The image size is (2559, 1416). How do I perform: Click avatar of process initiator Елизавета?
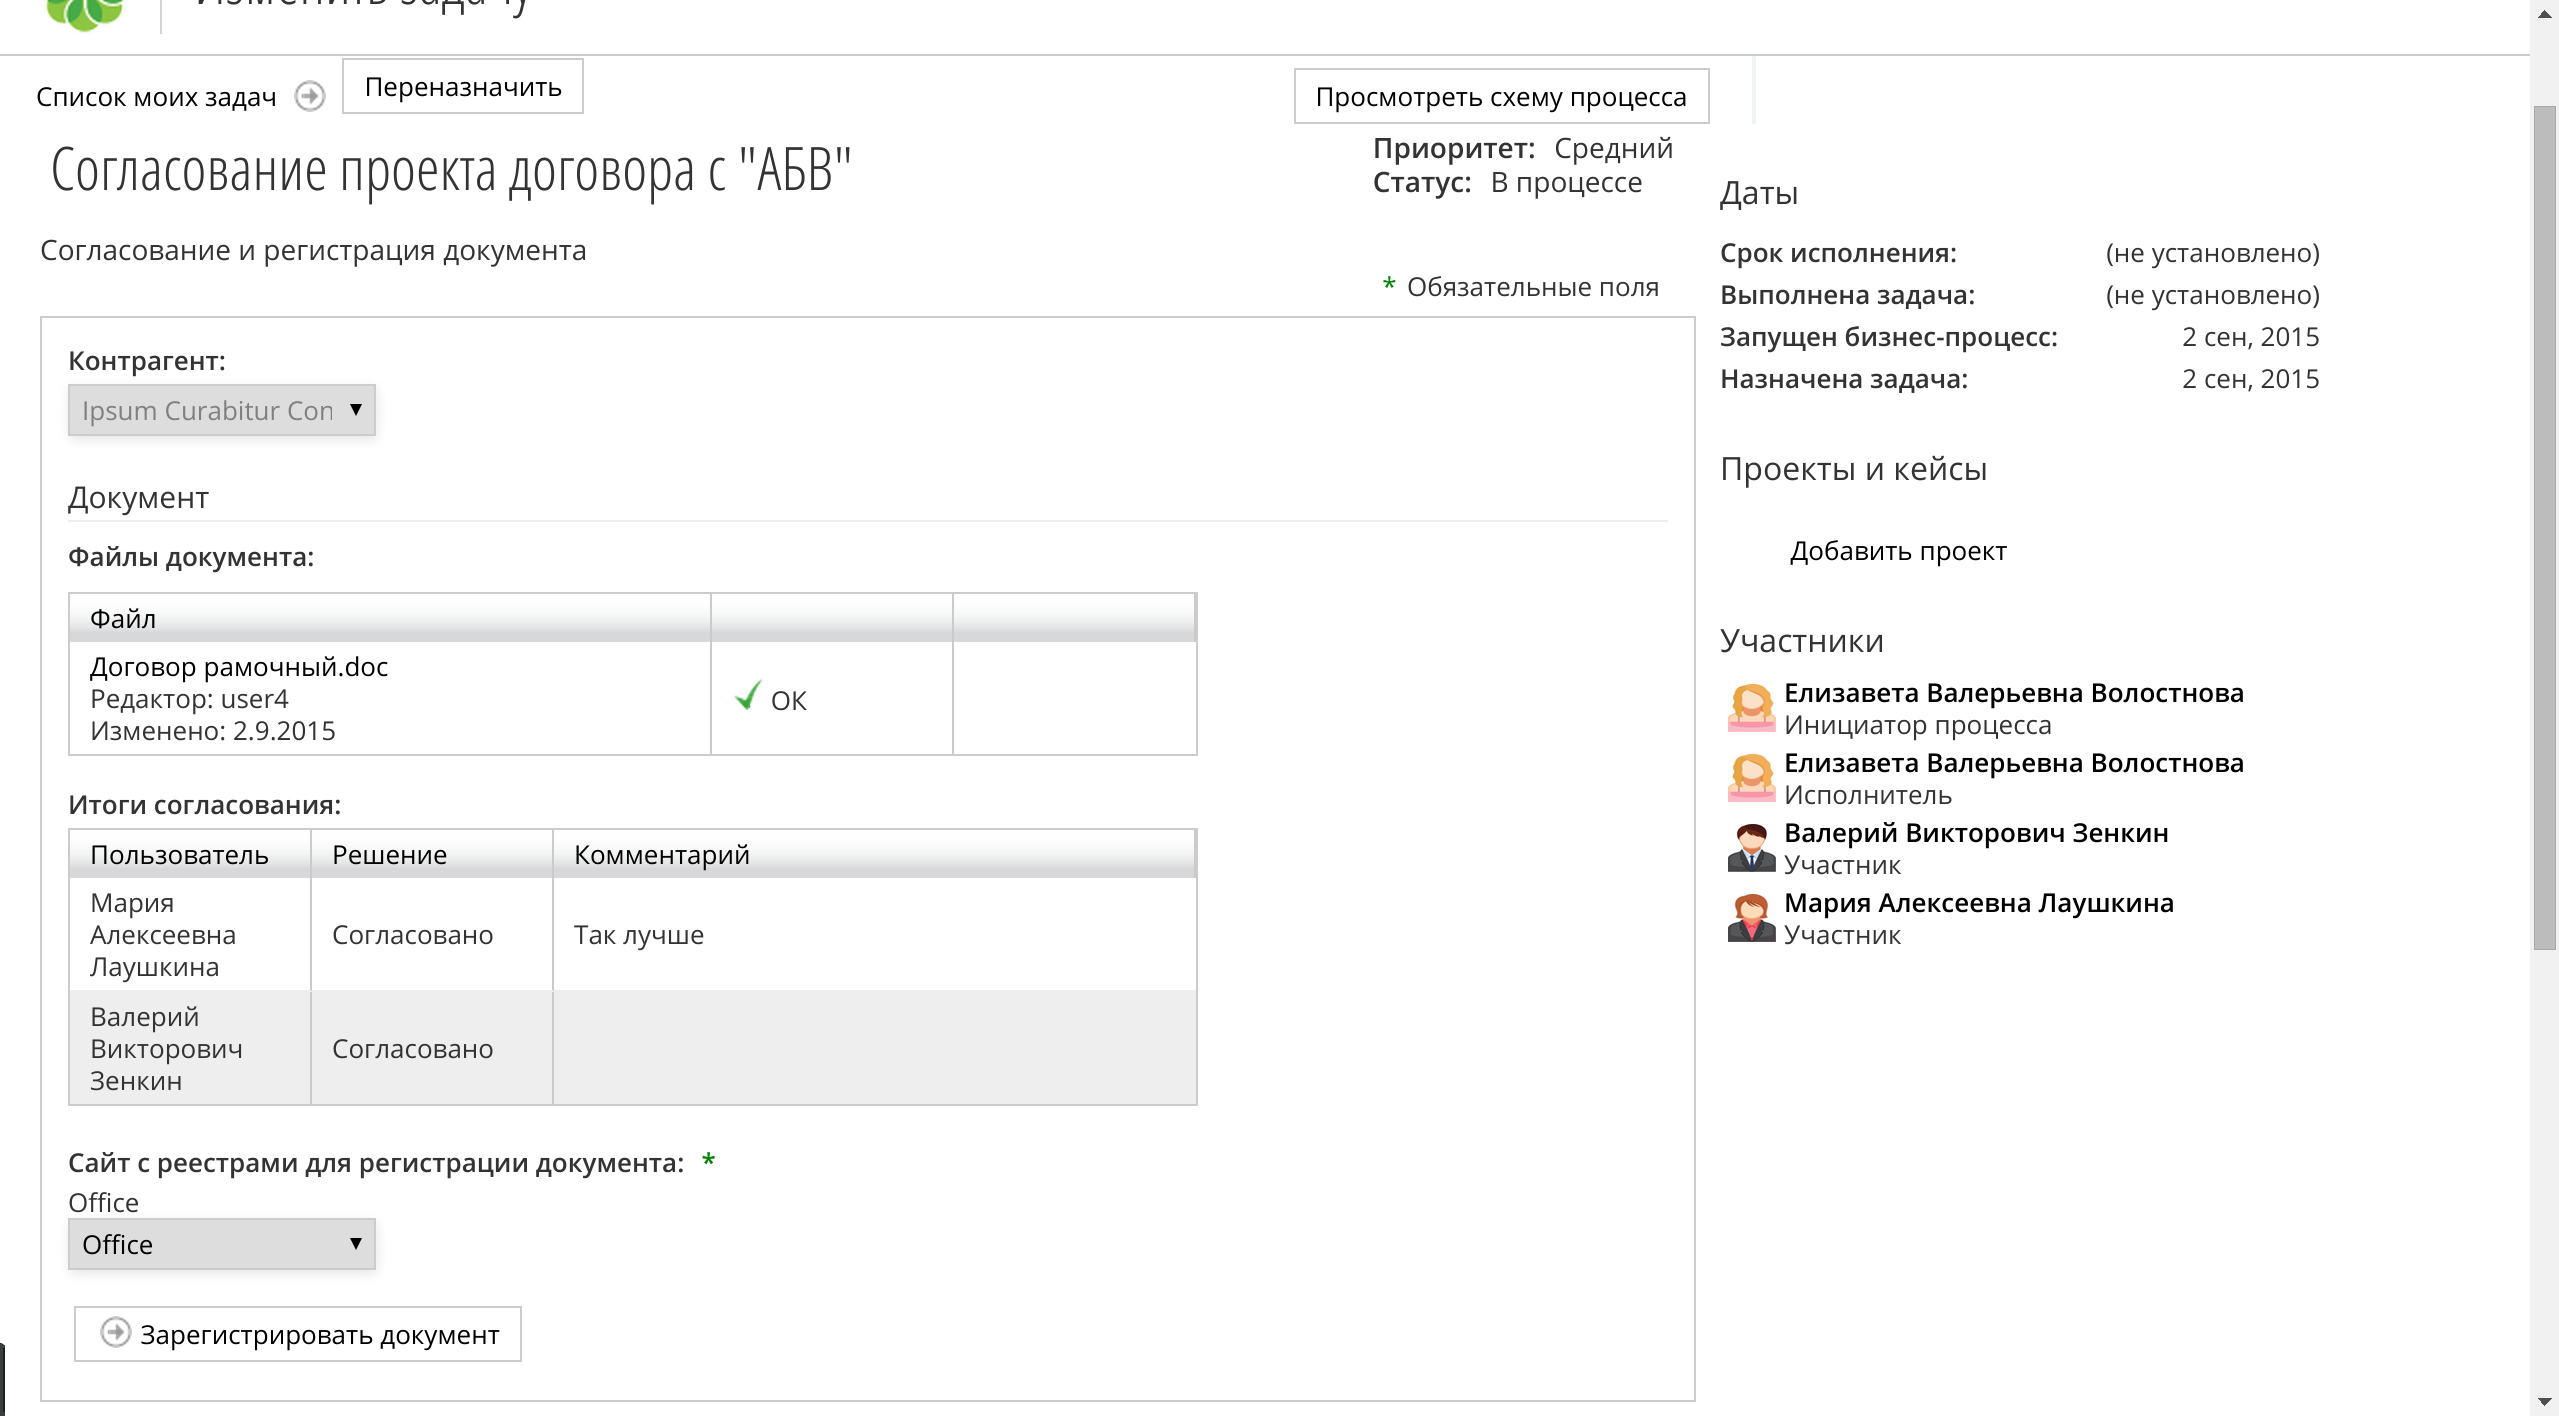click(x=1751, y=708)
